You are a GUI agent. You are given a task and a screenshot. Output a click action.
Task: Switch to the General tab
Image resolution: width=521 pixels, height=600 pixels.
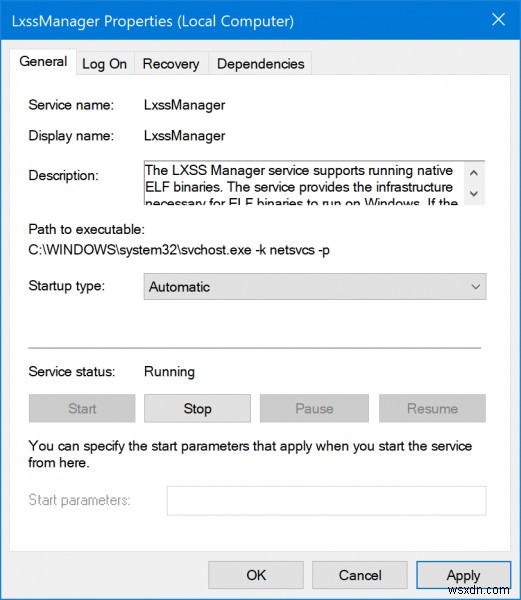pyautogui.click(x=43, y=62)
